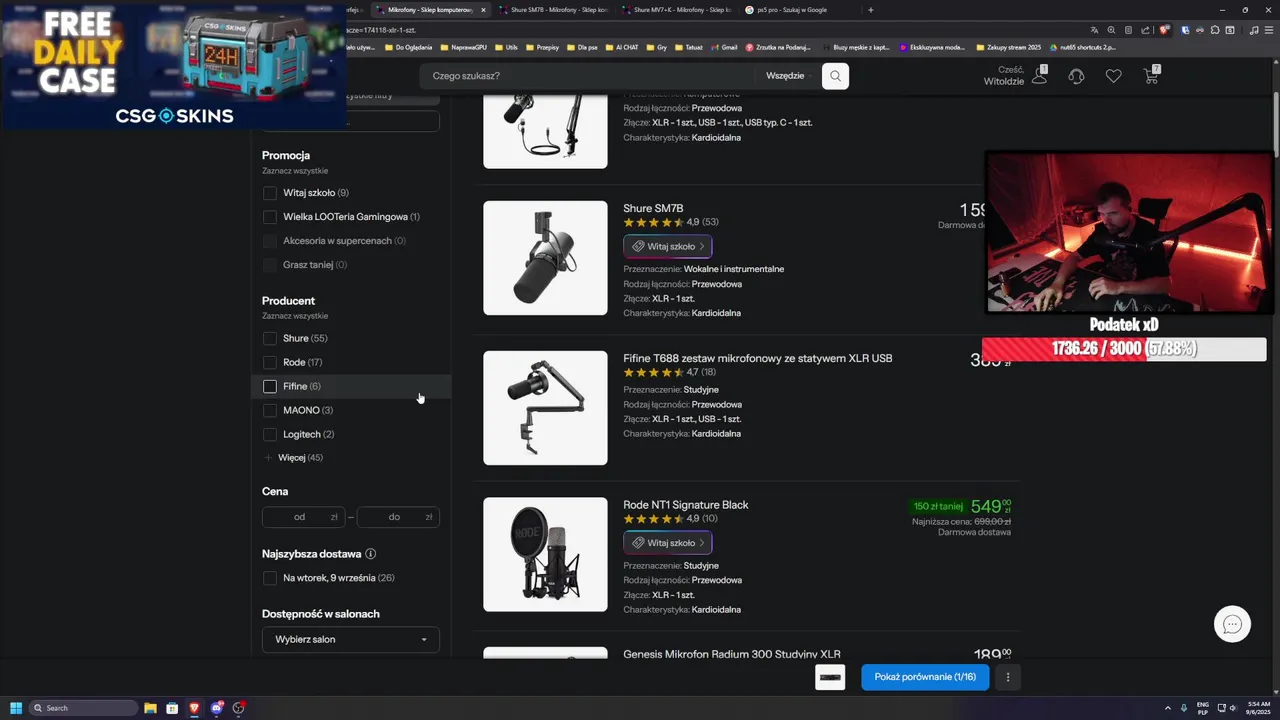Screen dimensions: 1280x720
Task: Check Na wtorek, 9 września delivery filter
Action: (269, 578)
